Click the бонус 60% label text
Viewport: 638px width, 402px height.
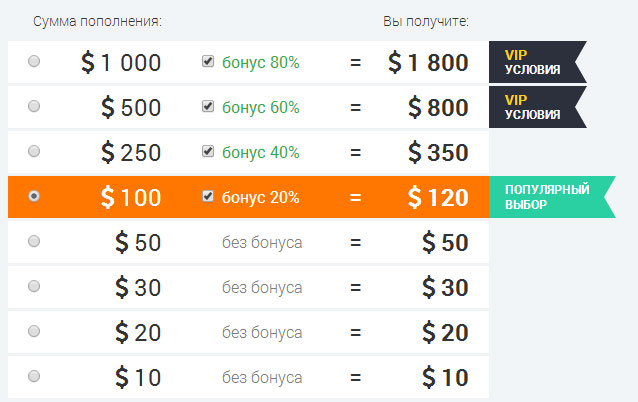pos(260,108)
